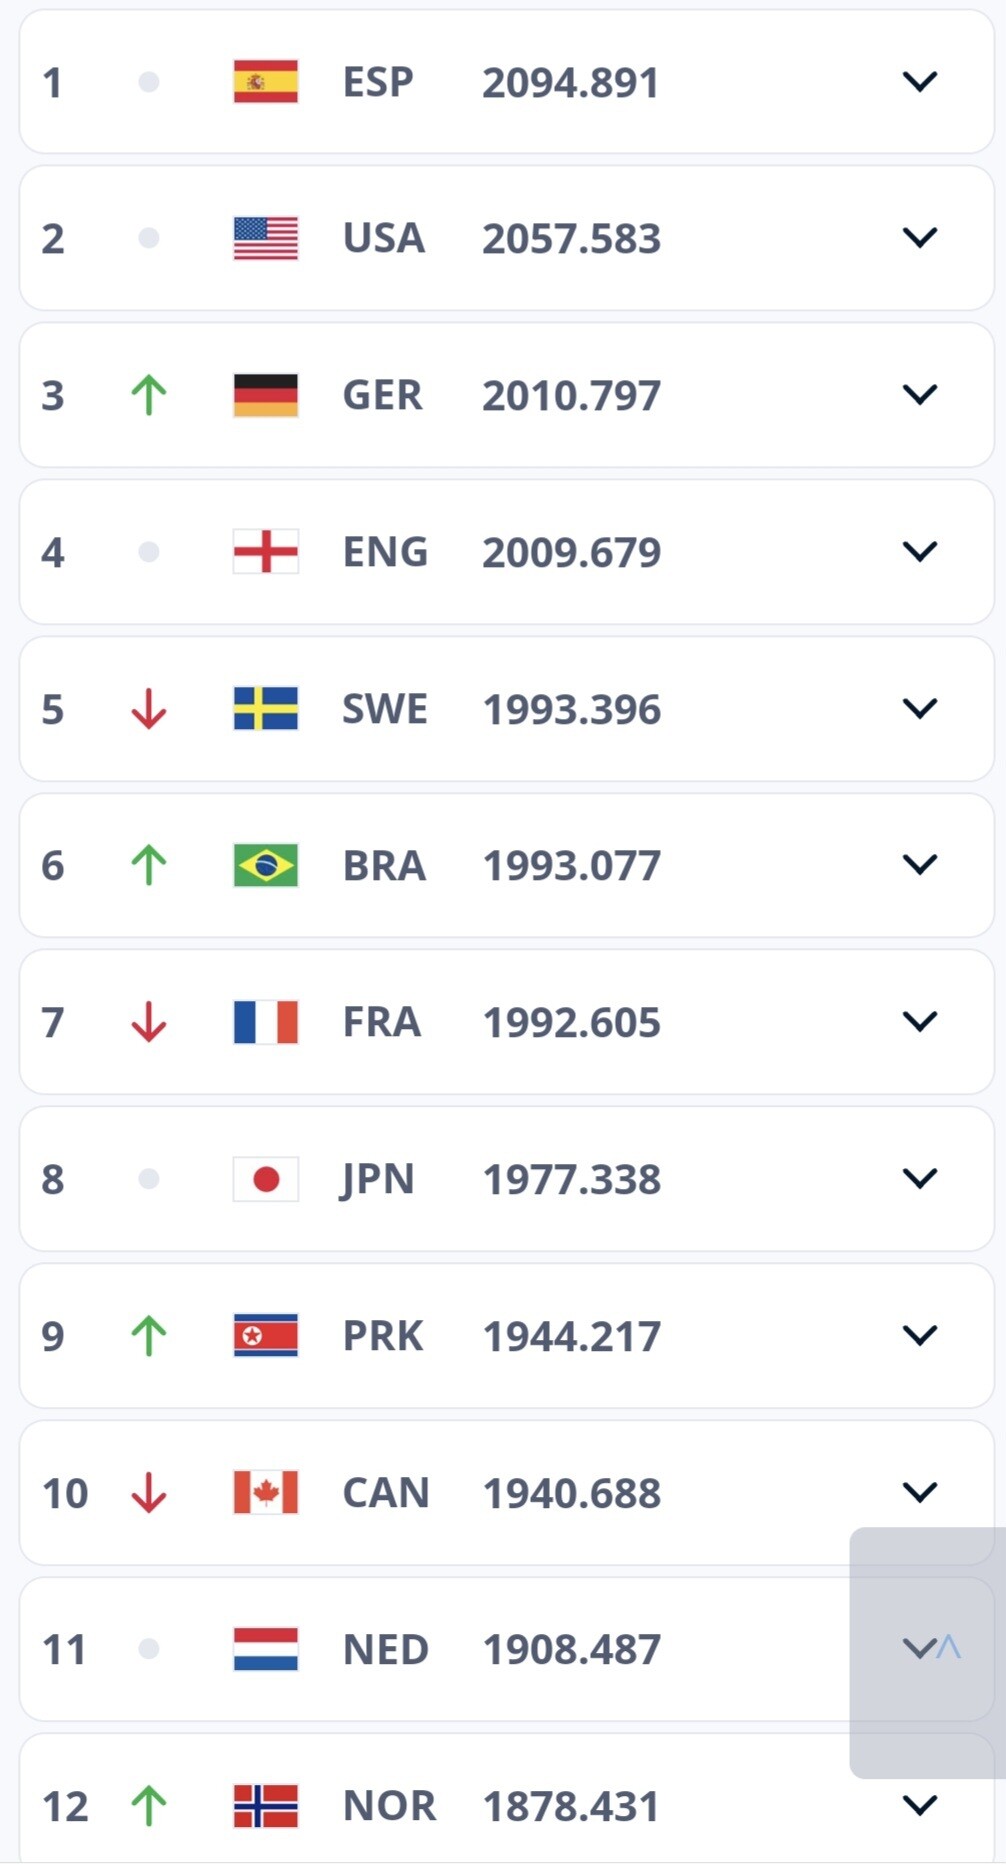
Task: Click the SWE team code label
Action: click(x=384, y=709)
